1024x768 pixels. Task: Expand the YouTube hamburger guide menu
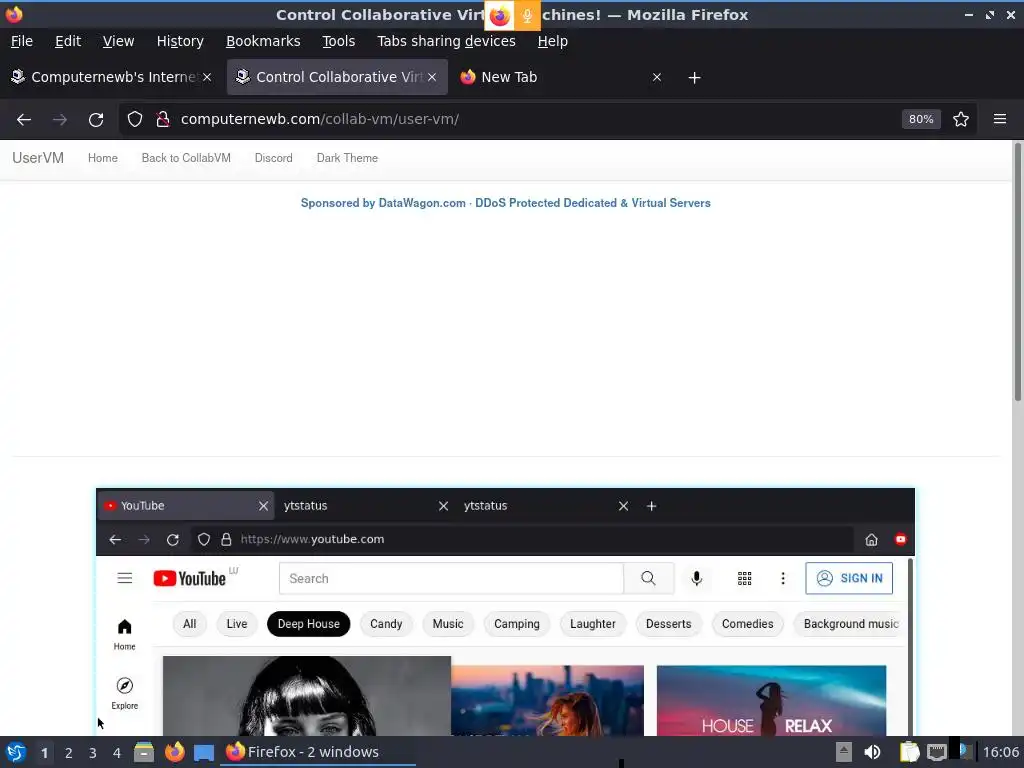coord(125,578)
